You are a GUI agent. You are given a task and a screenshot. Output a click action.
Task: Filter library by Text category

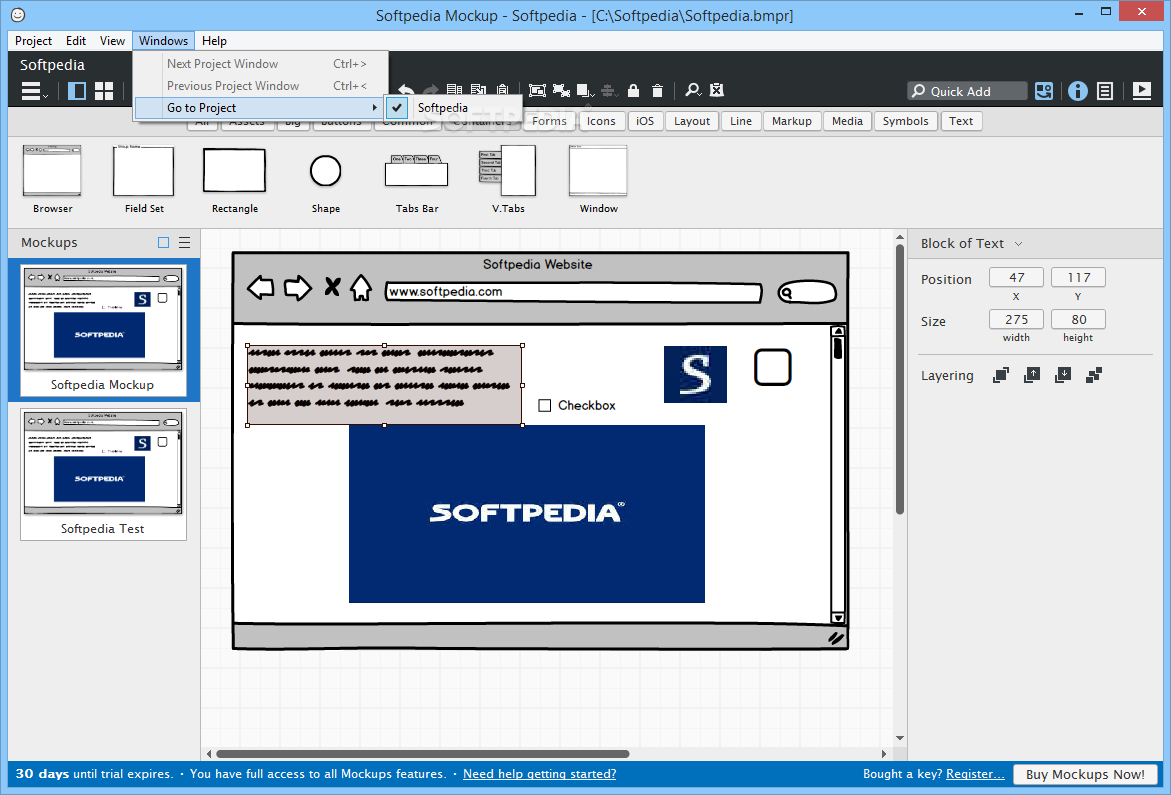click(961, 121)
